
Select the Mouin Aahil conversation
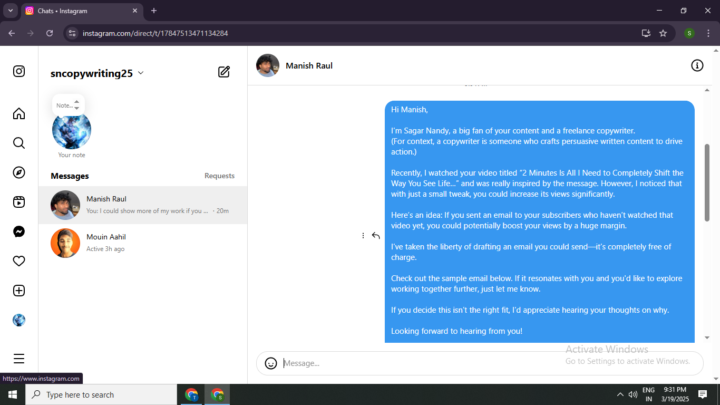point(143,243)
